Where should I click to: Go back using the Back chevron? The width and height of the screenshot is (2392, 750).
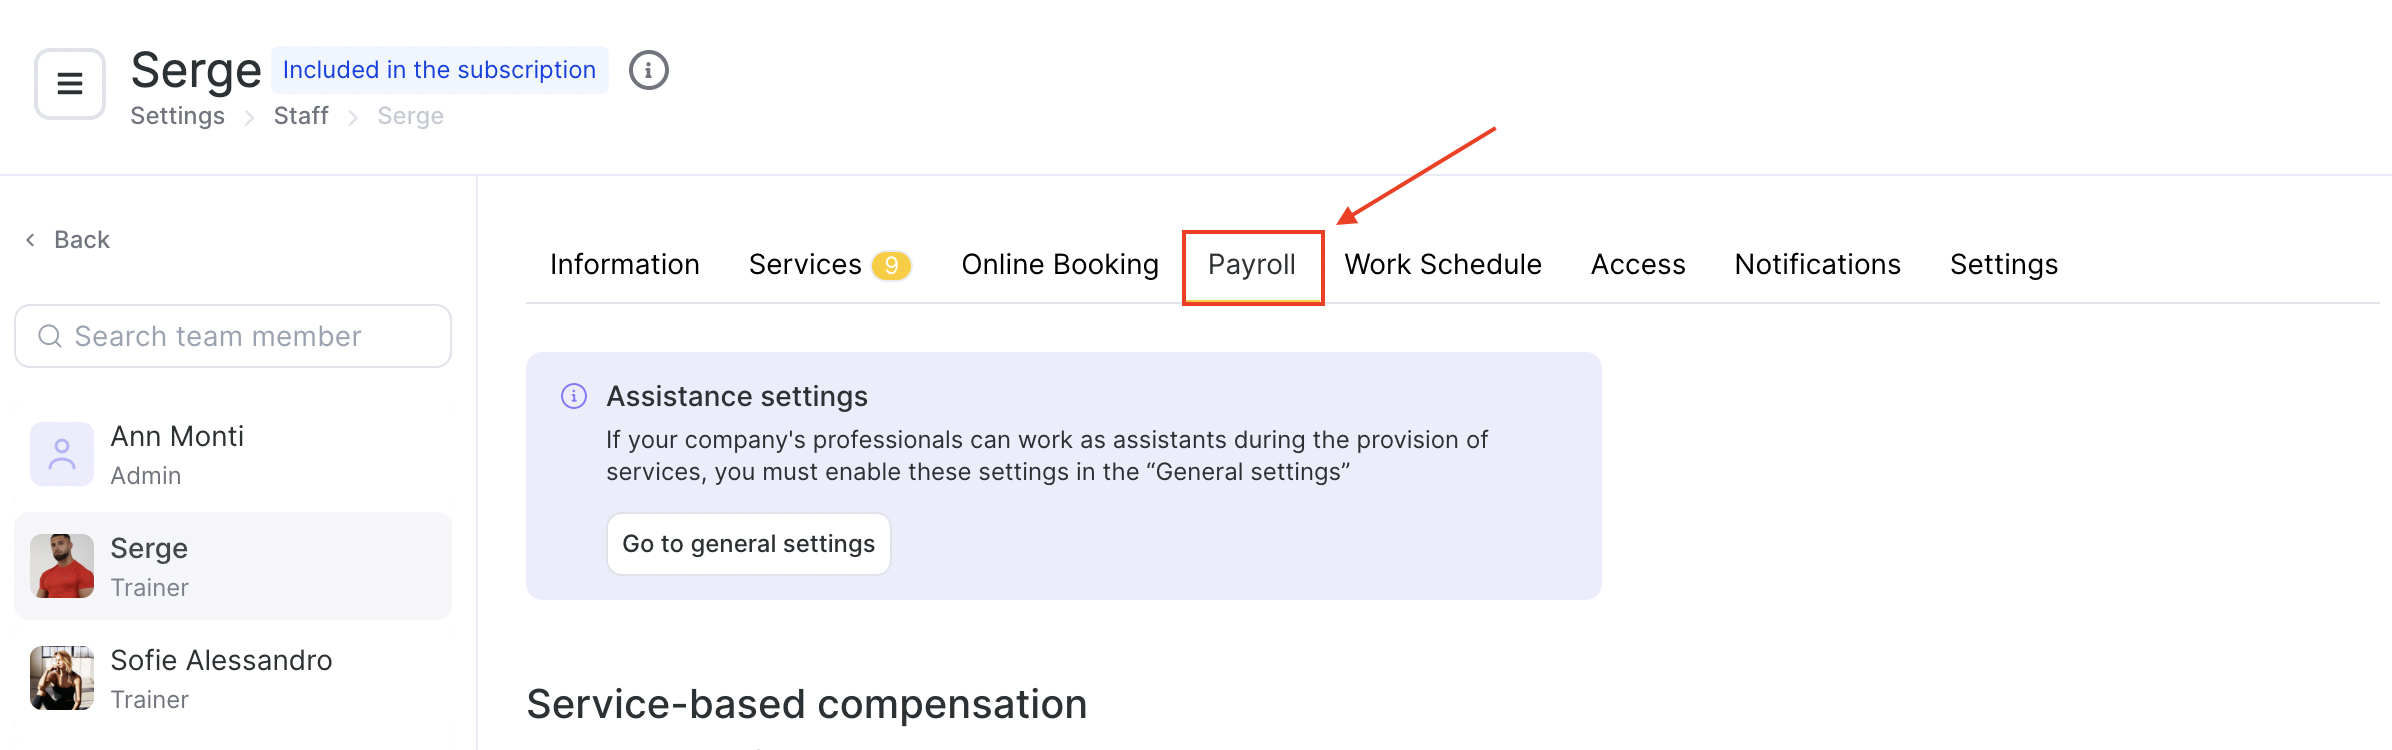(31, 240)
